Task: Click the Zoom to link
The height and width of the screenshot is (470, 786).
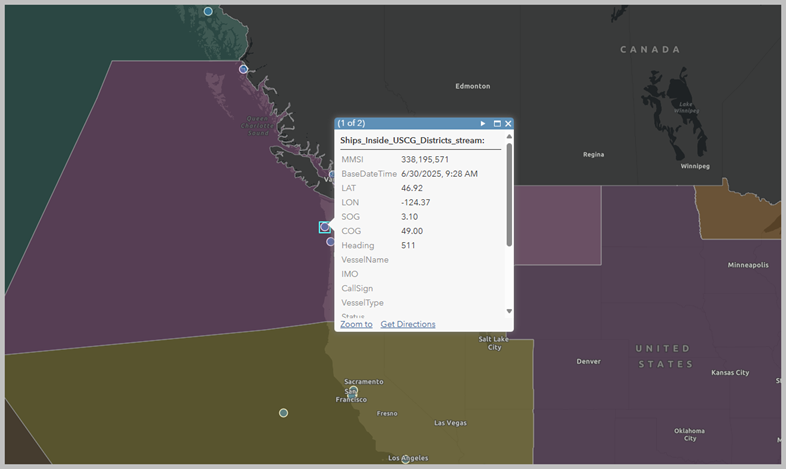Action: (356, 324)
